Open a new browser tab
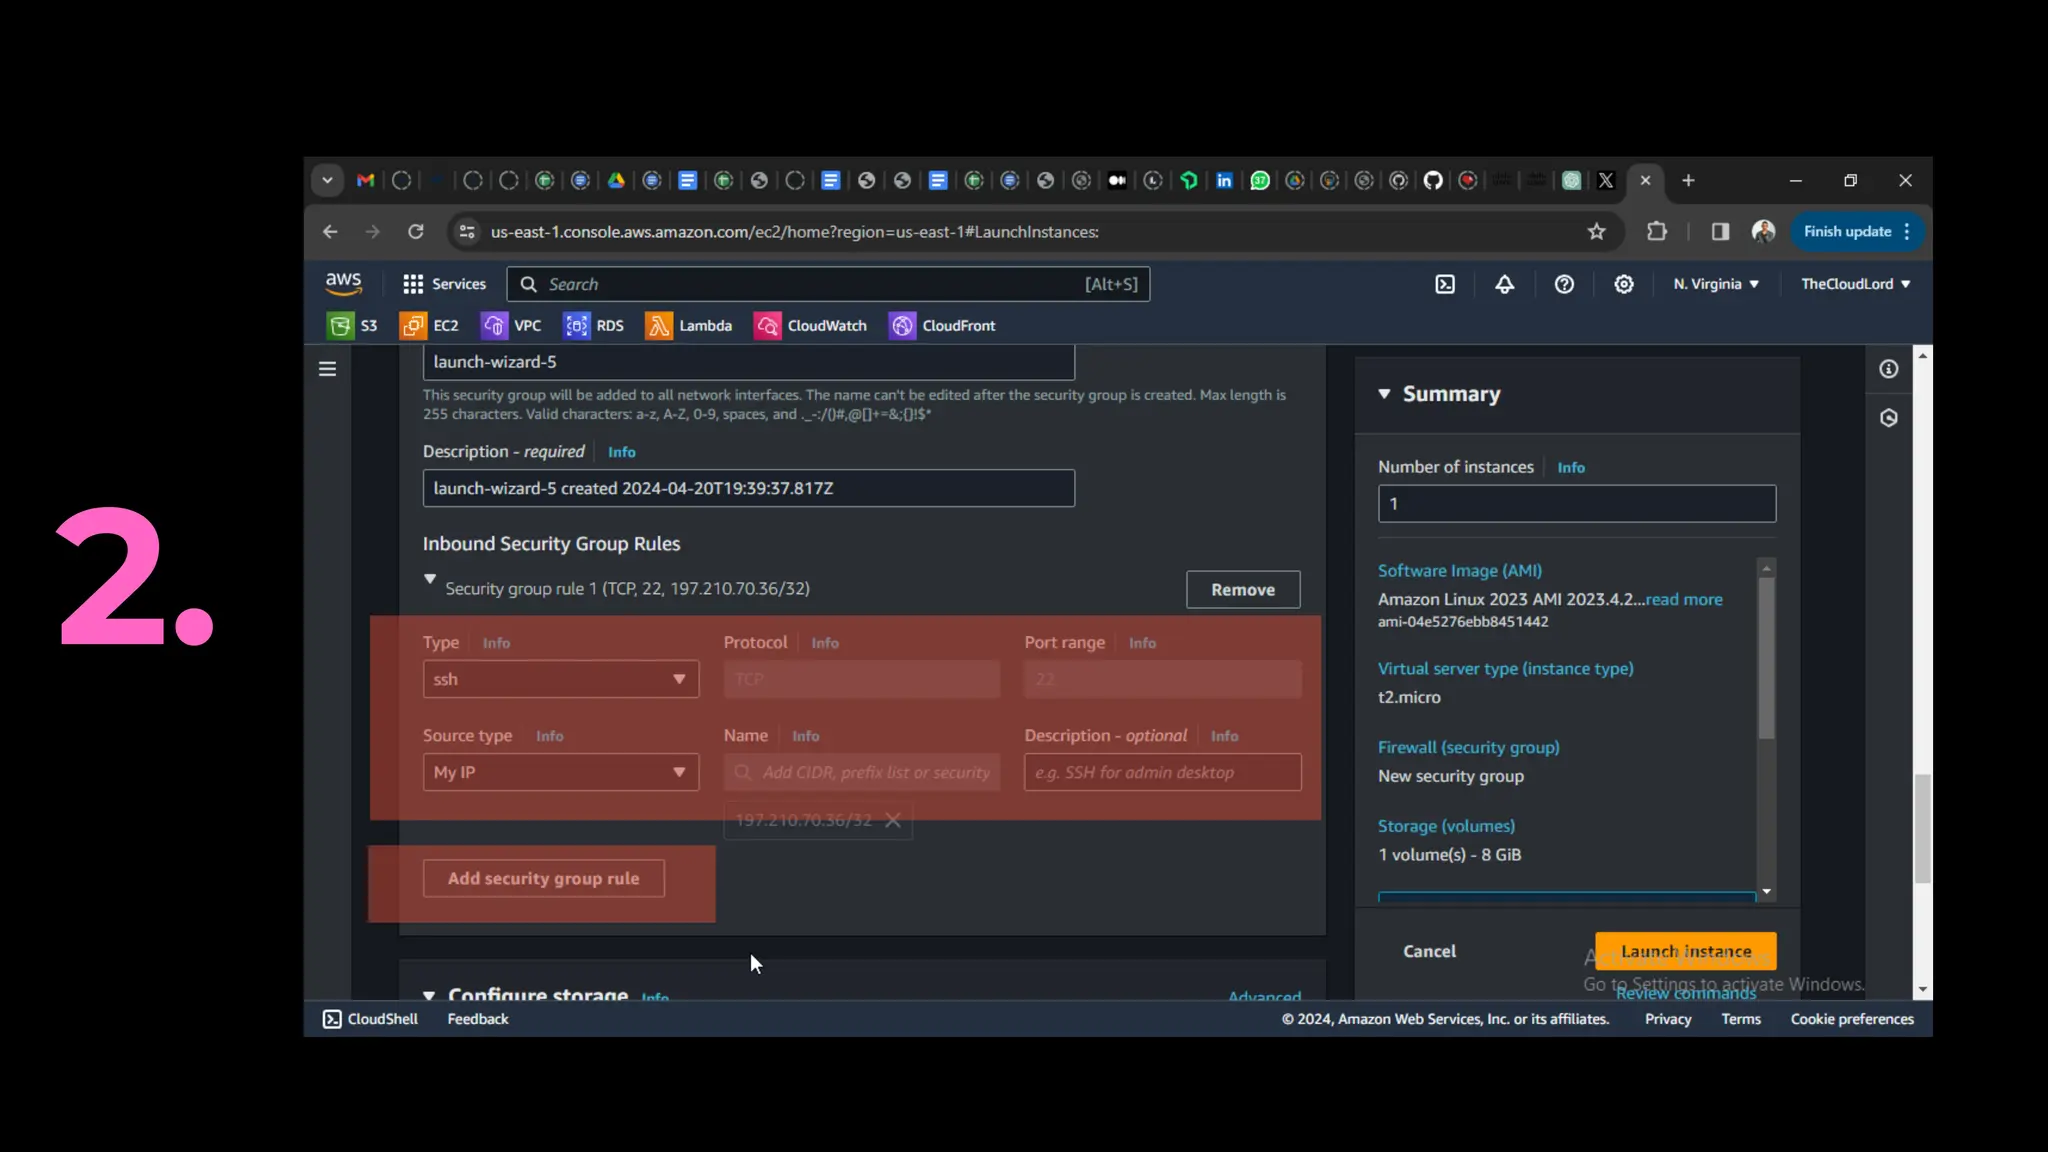Screen dimensions: 2048x1152 pos(1688,181)
